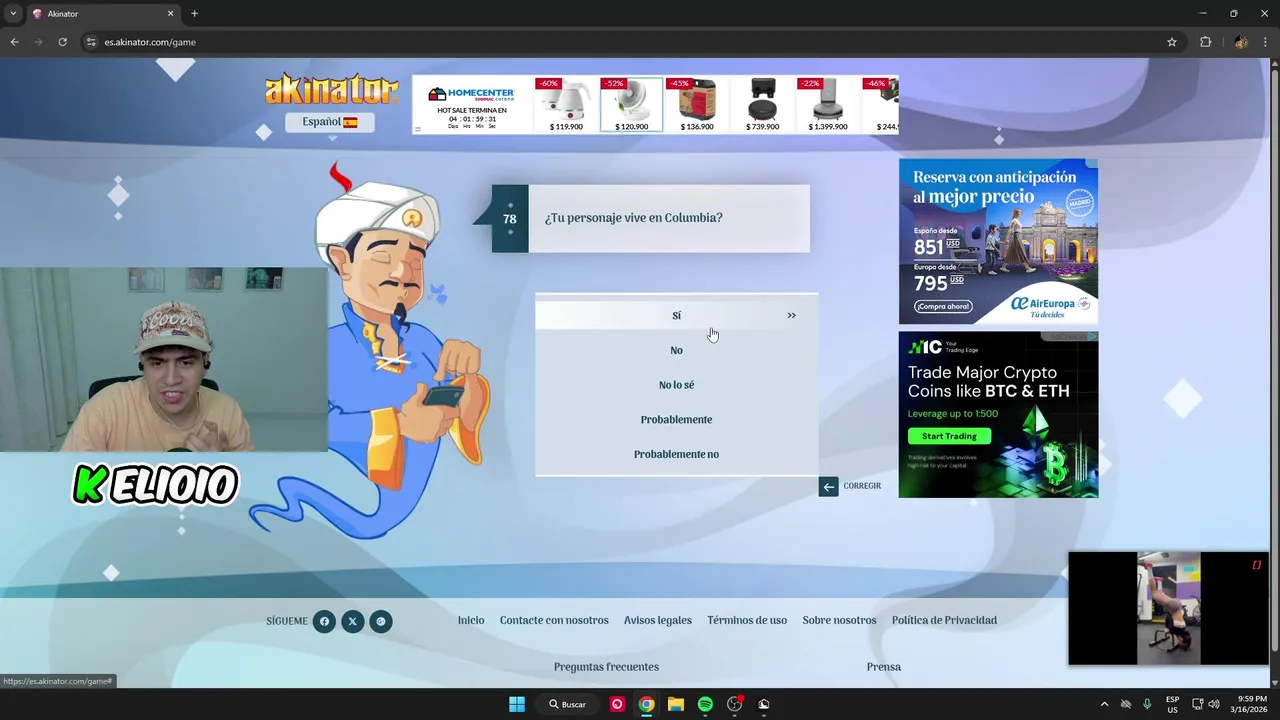The height and width of the screenshot is (720, 1280).
Task: Open the 'Sobre nosotros' link
Action: (x=839, y=620)
